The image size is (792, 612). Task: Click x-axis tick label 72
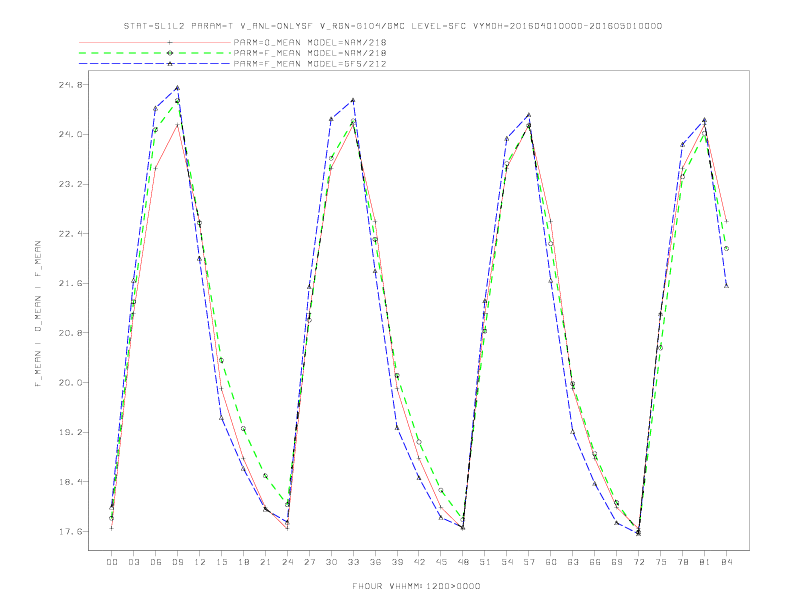[x=639, y=562]
